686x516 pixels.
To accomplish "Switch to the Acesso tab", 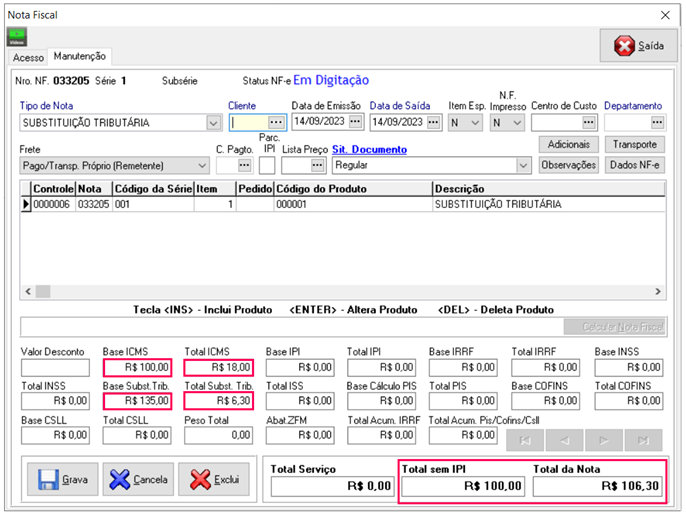I will pyautogui.click(x=28, y=57).
